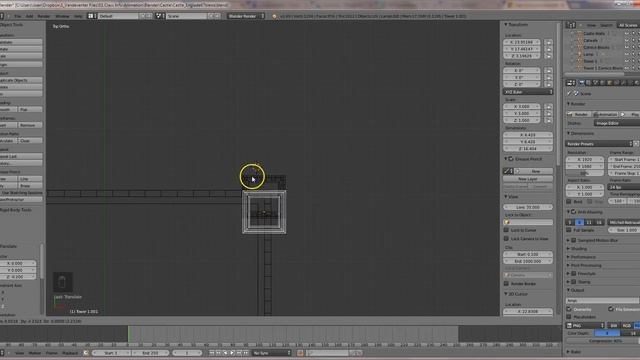Lock the Location X value

548,42
